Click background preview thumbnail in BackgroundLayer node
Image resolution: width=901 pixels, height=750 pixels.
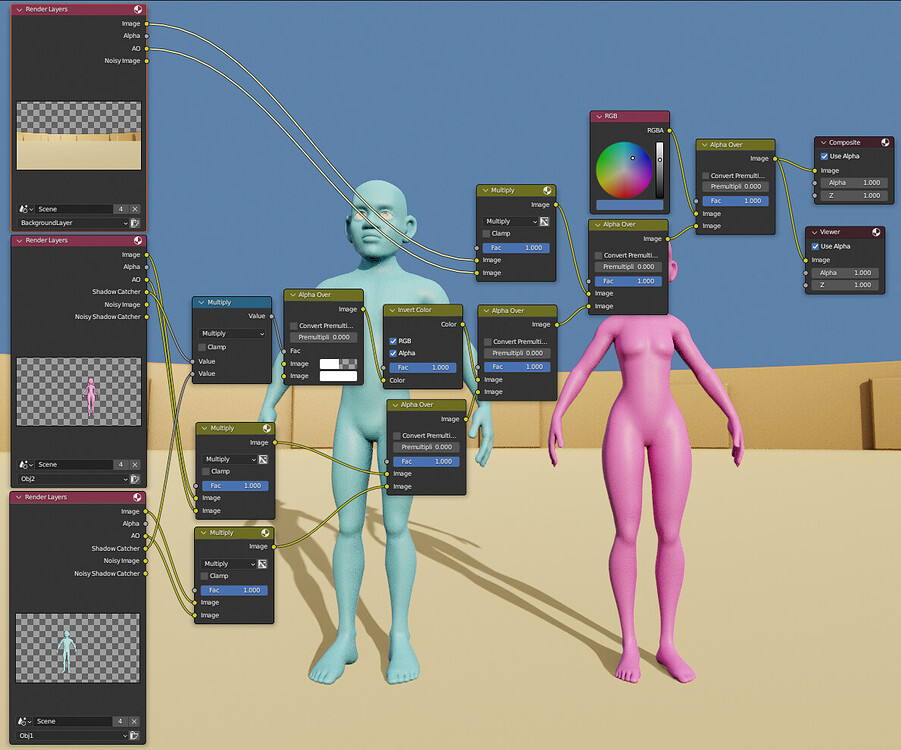(79, 135)
